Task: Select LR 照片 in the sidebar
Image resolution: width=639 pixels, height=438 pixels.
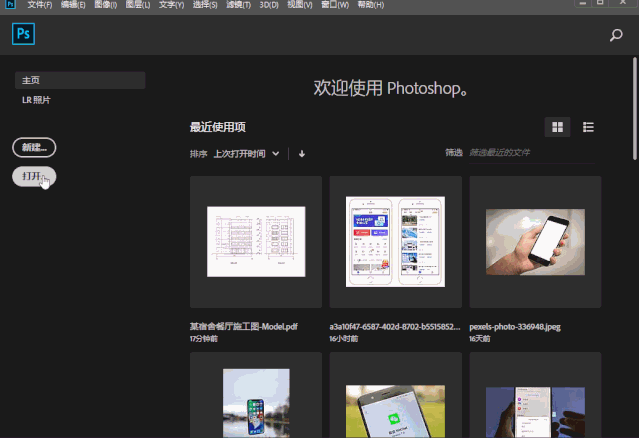Action: pyautogui.click(x=36, y=100)
